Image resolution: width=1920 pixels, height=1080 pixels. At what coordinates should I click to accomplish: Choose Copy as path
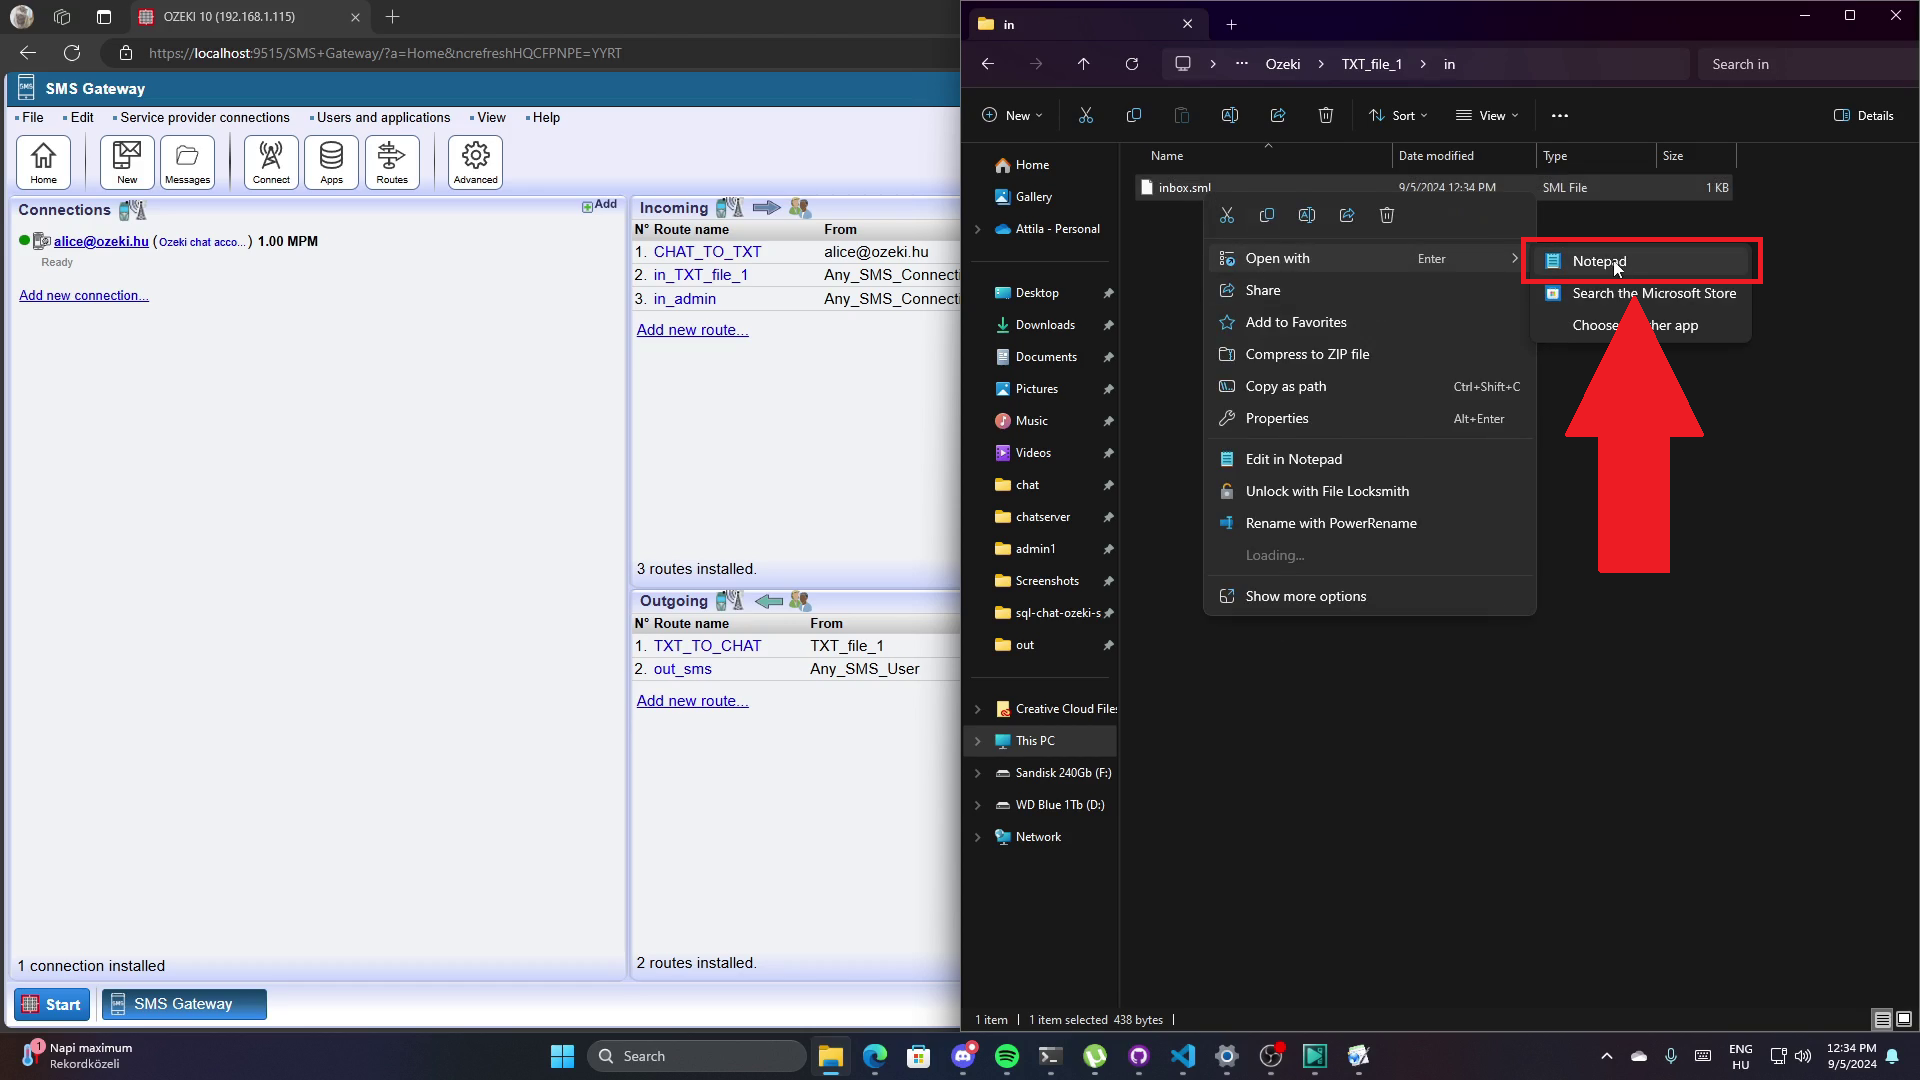coord(1370,386)
